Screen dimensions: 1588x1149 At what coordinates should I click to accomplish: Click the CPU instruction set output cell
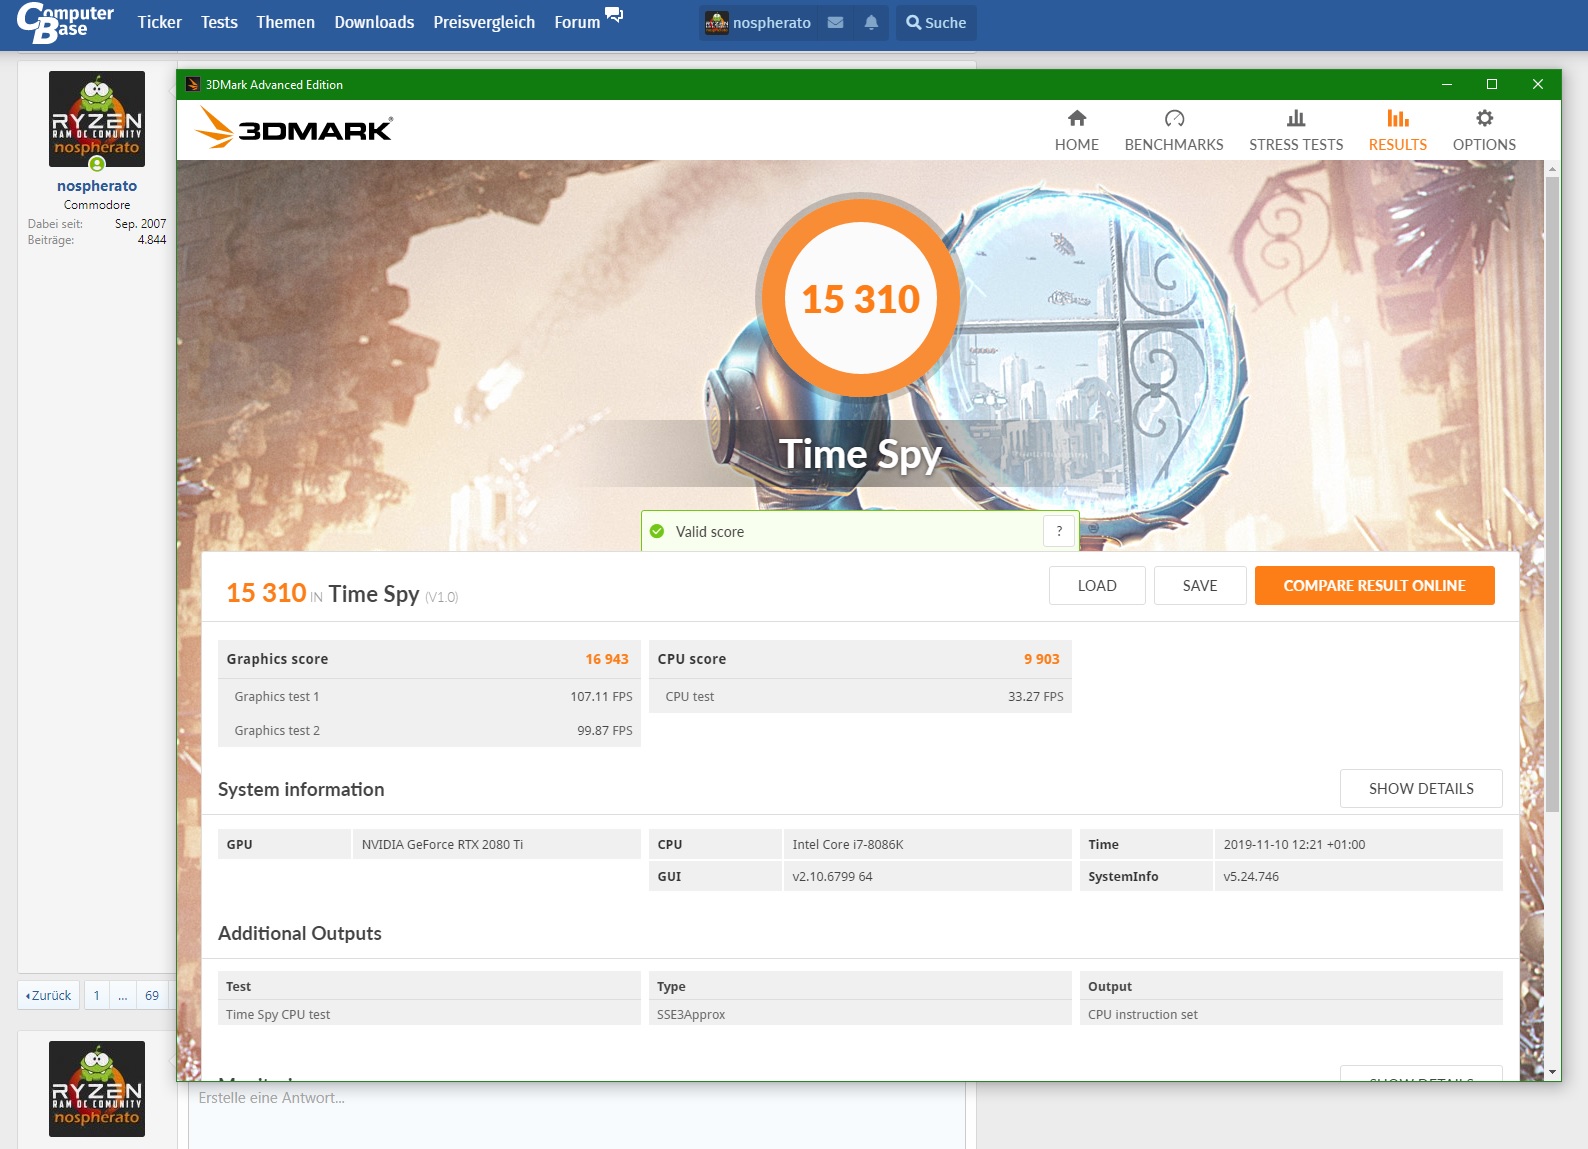click(x=1291, y=1014)
